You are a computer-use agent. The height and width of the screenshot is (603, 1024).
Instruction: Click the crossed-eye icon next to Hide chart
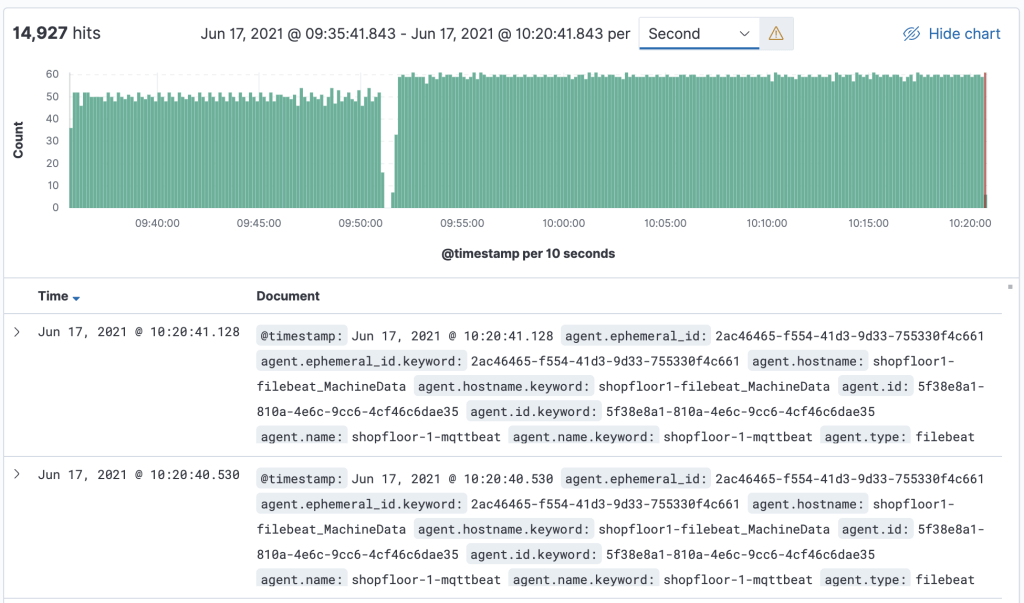(911, 34)
